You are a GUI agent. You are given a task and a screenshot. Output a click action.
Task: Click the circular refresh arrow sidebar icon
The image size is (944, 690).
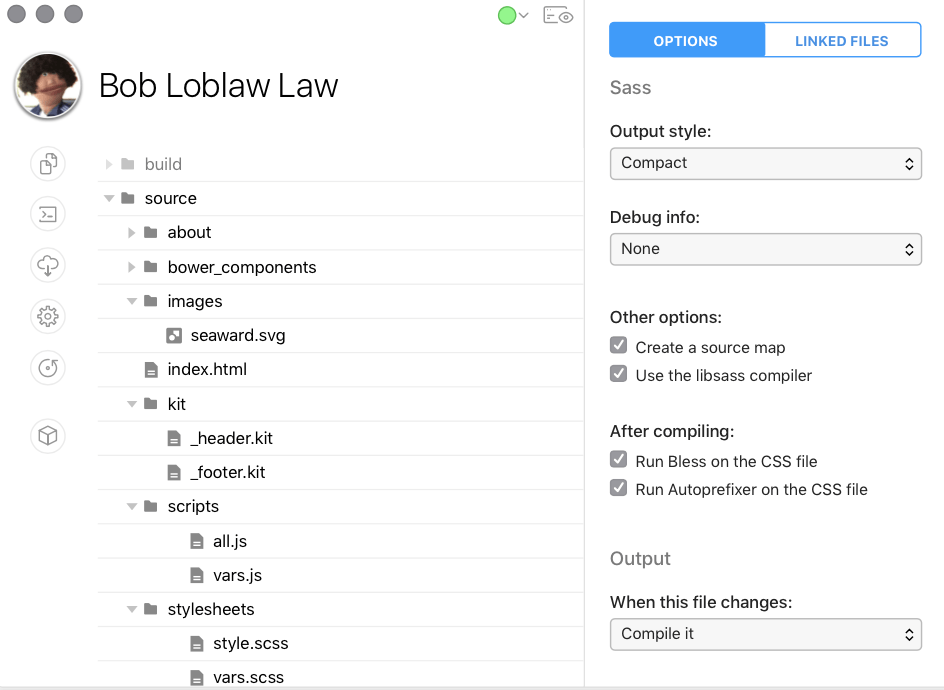point(48,367)
